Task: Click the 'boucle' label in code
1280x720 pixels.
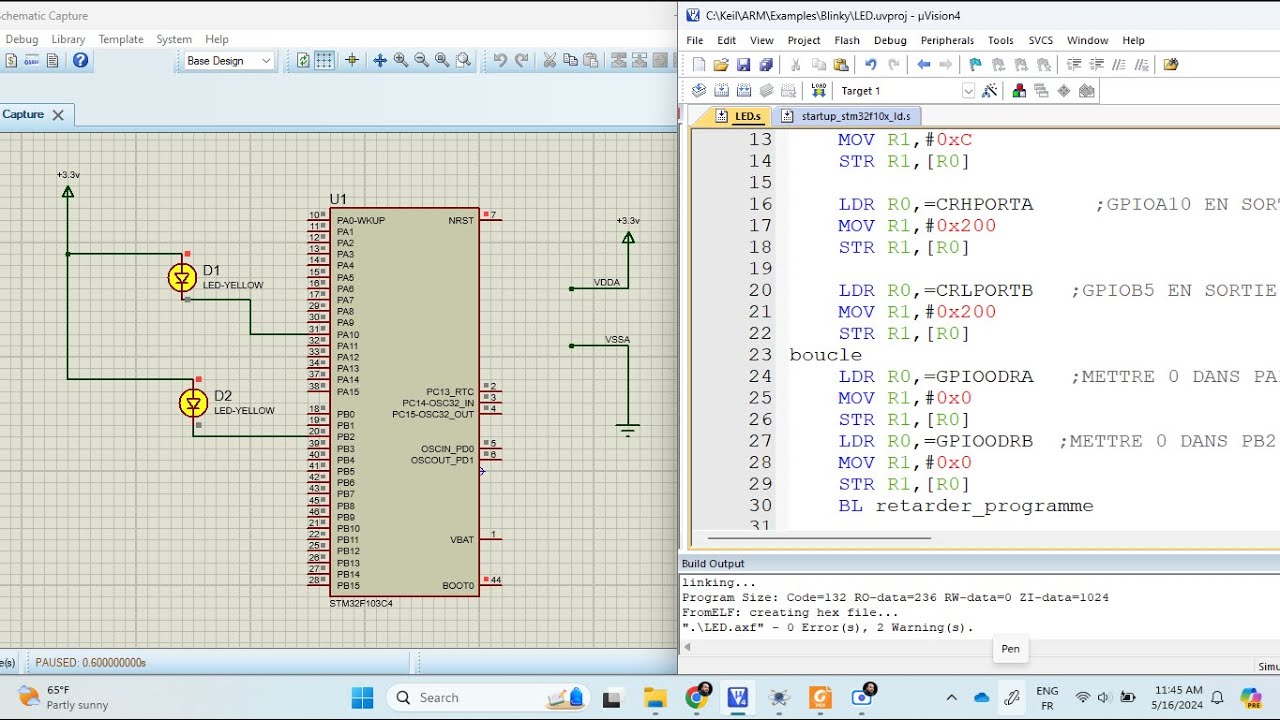Action: [x=825, y=355]
